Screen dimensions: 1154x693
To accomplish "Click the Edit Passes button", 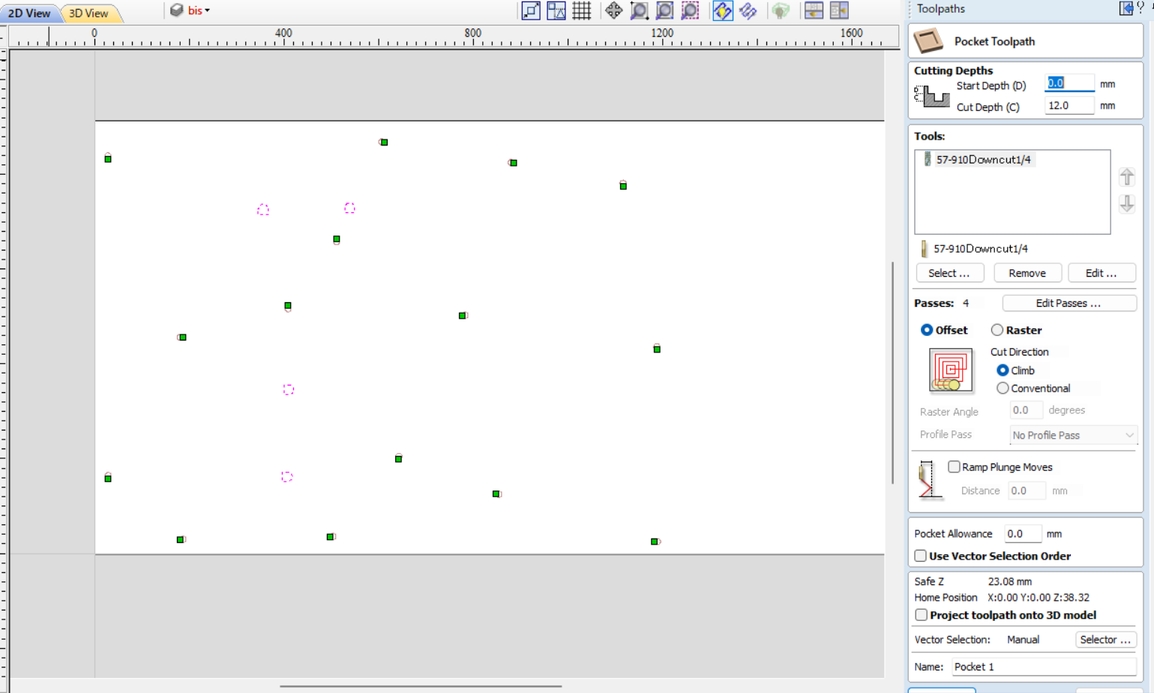I will (x=1068, y=302).
